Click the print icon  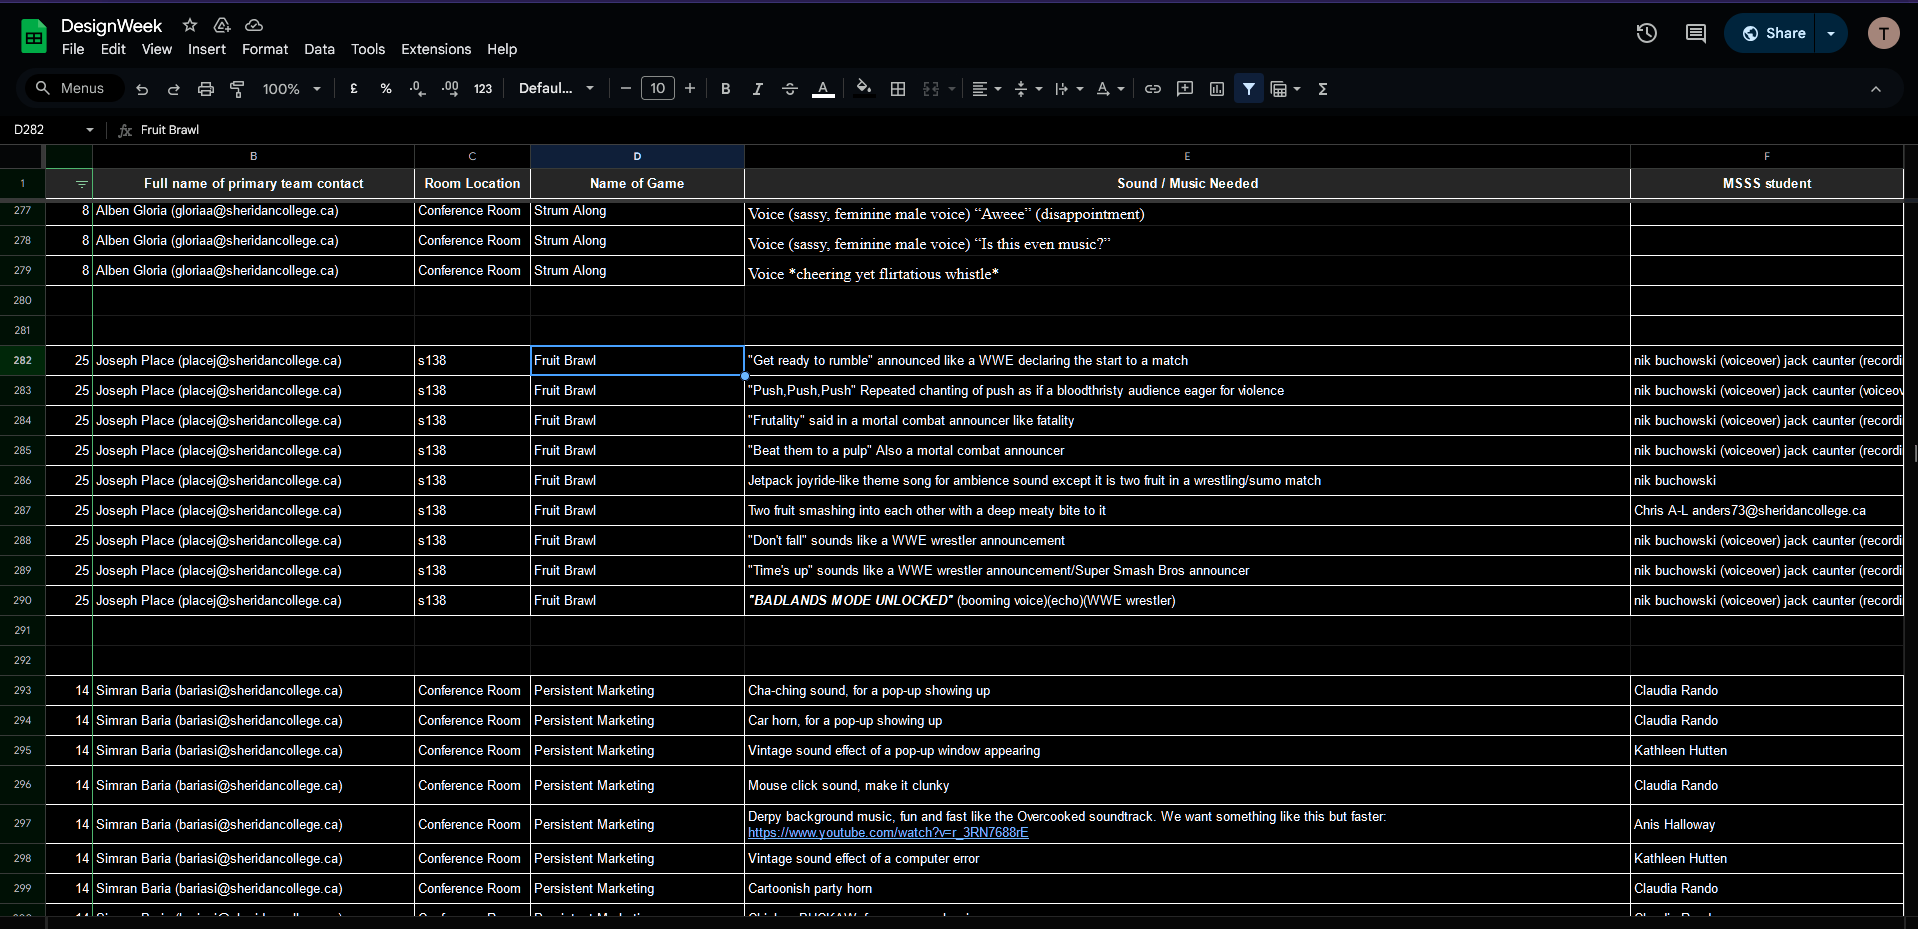click(x=205, y=89)
